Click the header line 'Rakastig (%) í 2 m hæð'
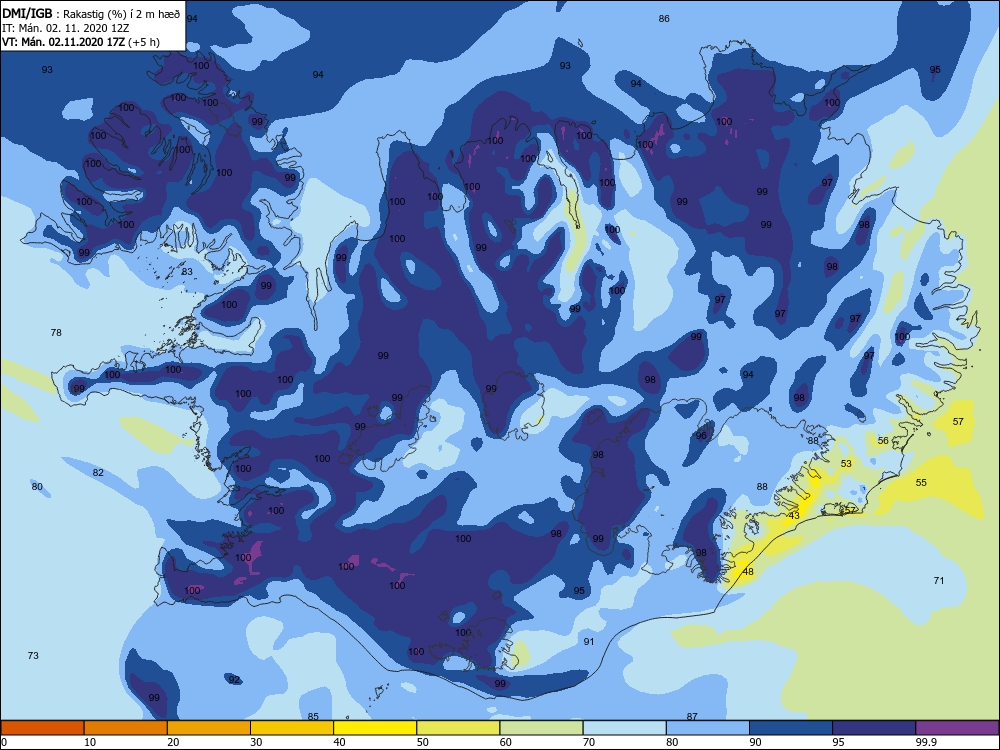This screenshot has width=1000, height=750. coord(121,14)
